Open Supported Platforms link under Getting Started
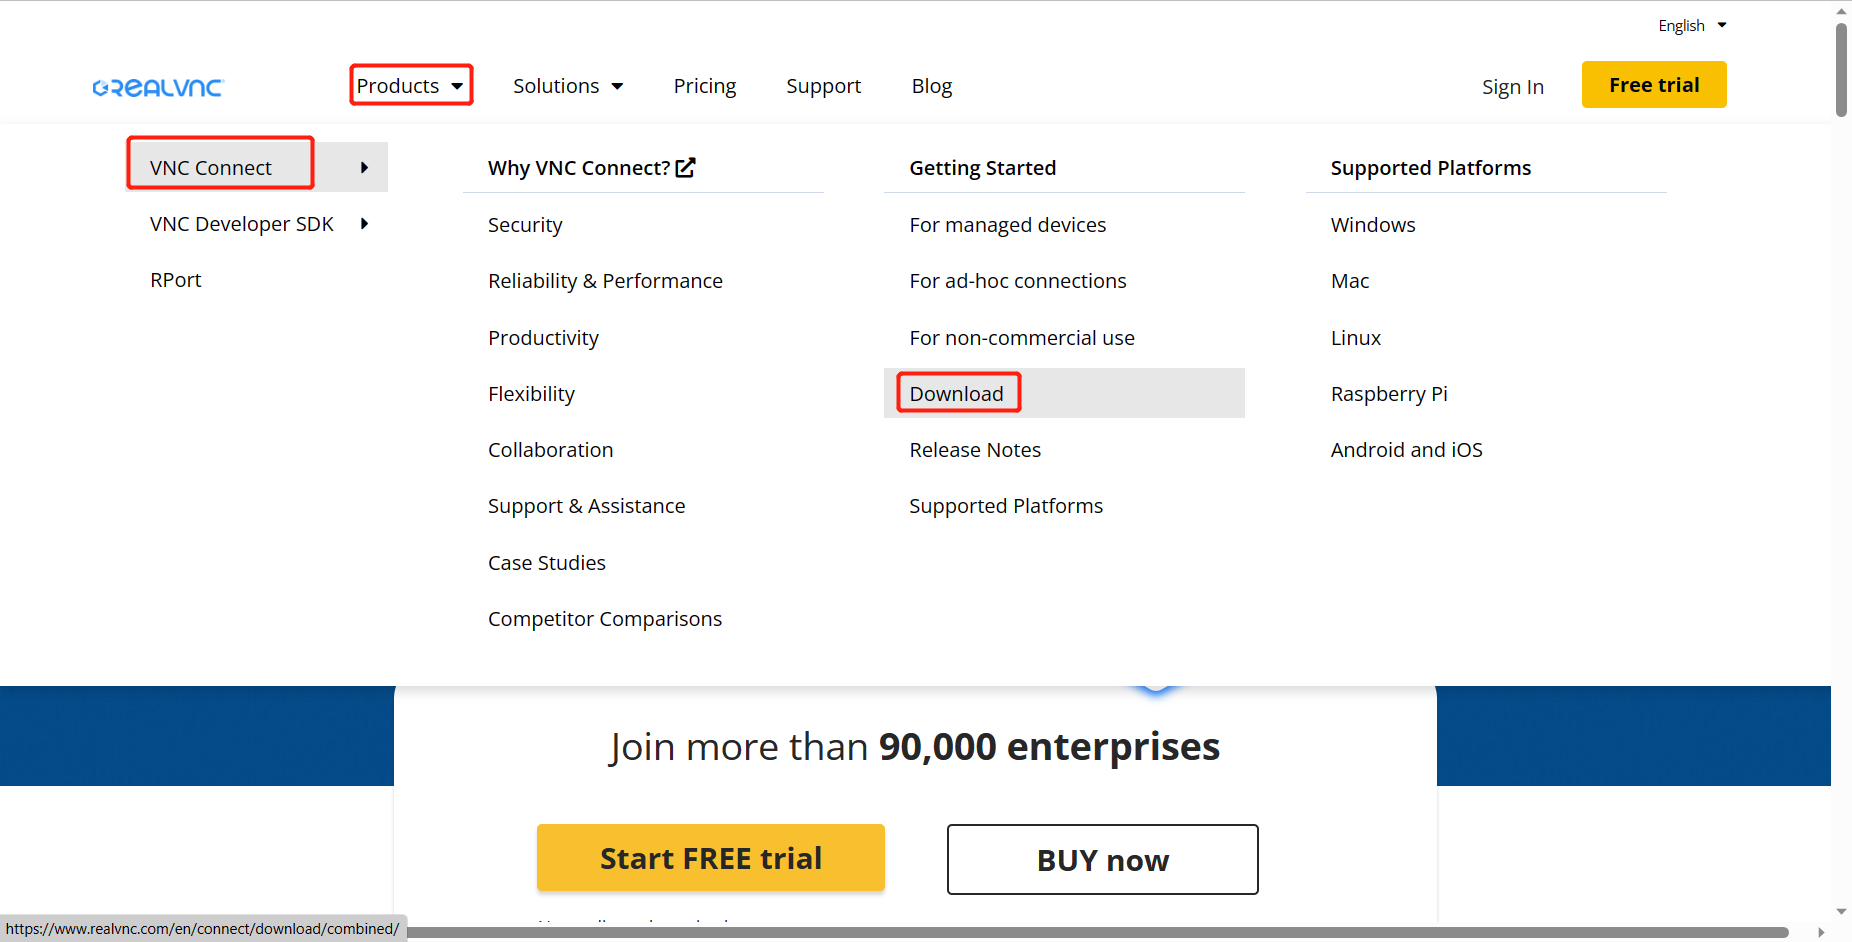Screen dimensions: 1852x942 coord(1006,506)
